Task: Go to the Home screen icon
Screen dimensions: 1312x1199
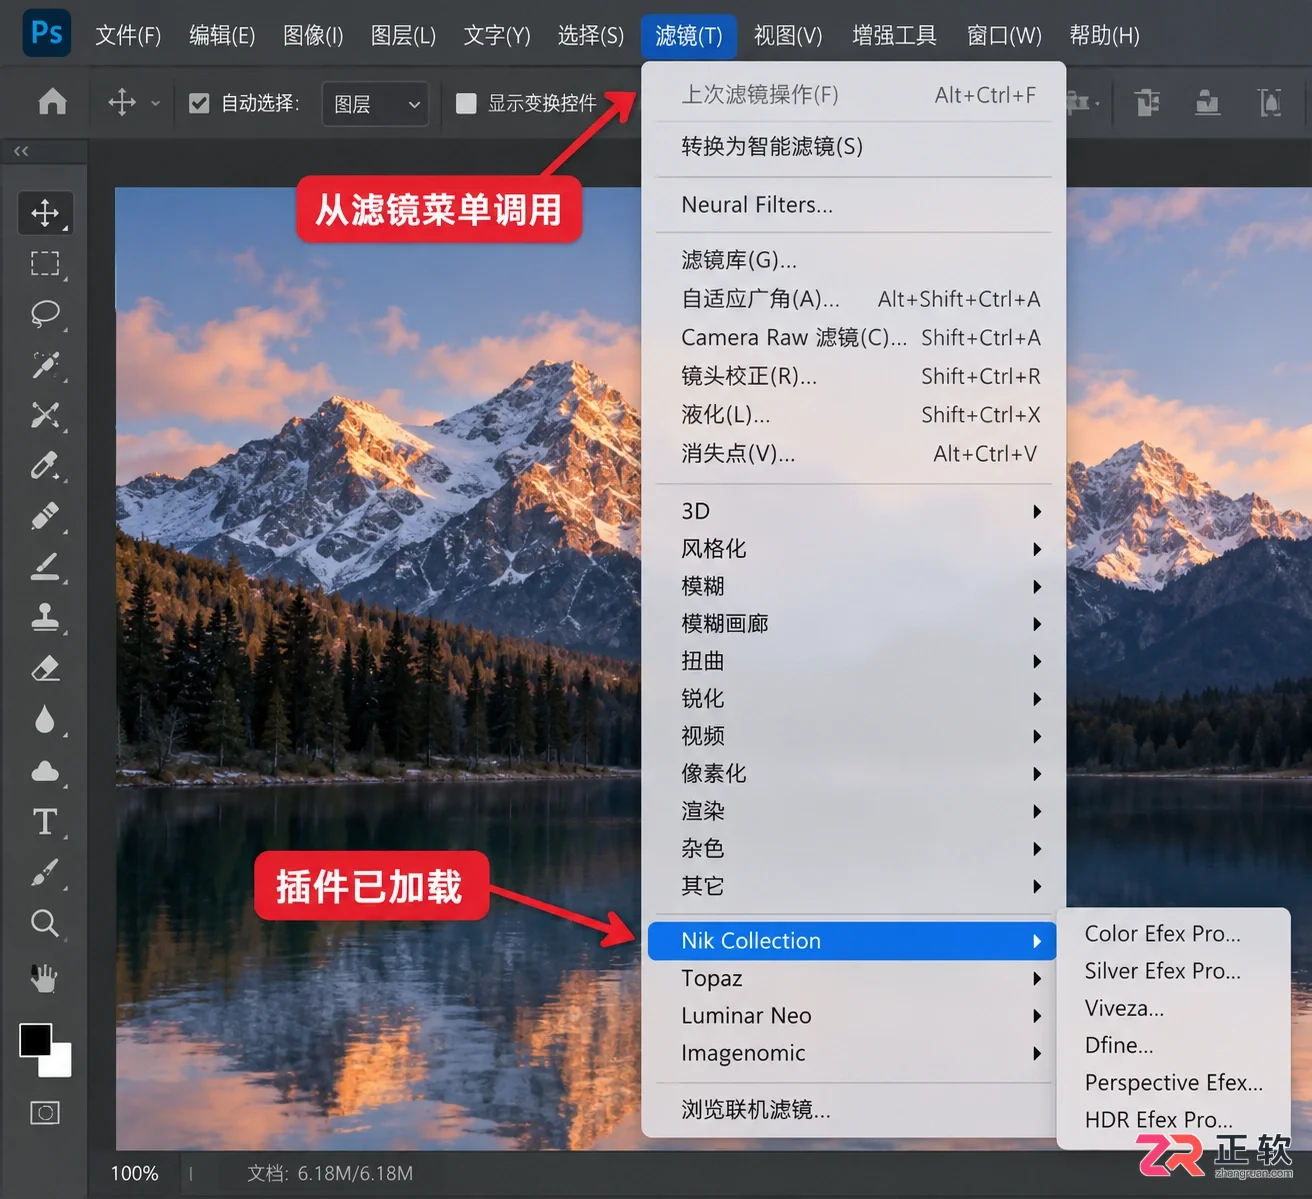Action: click(52, 102)
